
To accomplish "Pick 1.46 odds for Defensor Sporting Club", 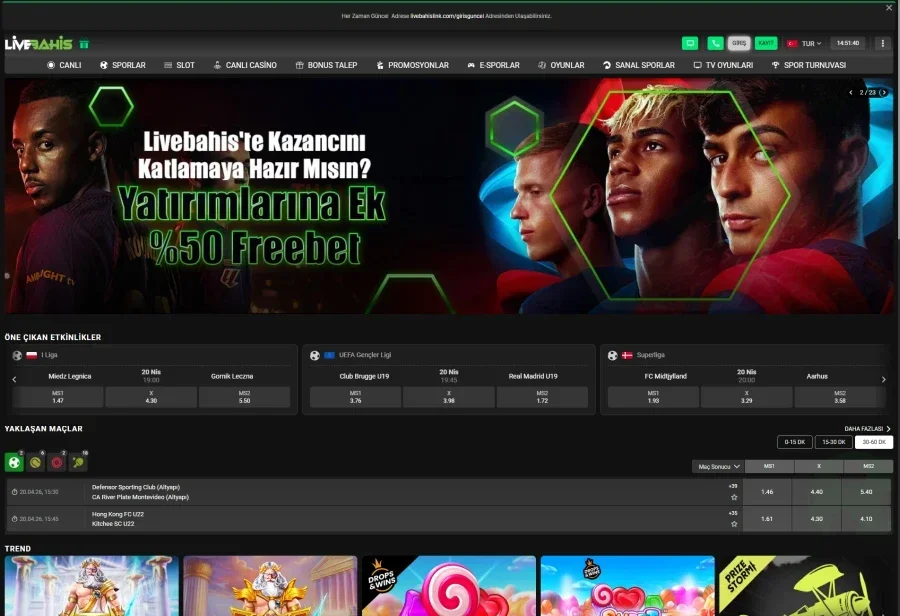I will pos(767,492).
